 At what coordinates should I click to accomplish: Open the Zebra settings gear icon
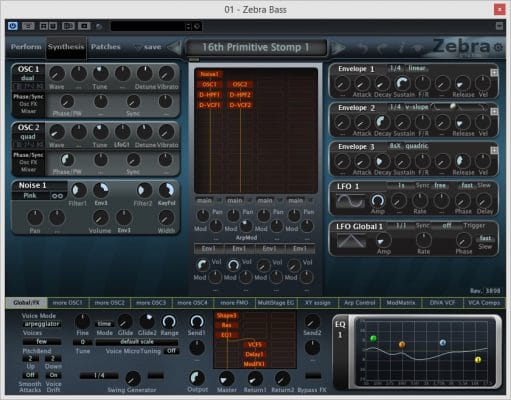pyautogui.click(x=498, y=48)
